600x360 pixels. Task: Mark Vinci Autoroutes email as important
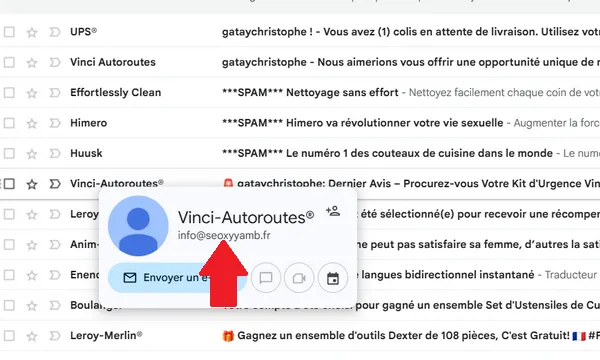click(x=55, y=62)
